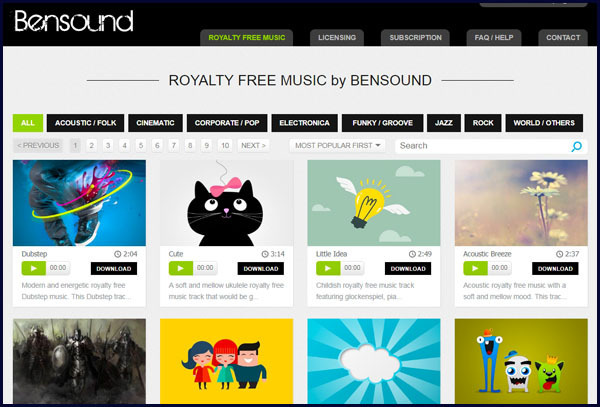
Task: Filter tracks by Jazz genre
Action: click(x=444, y=123)
